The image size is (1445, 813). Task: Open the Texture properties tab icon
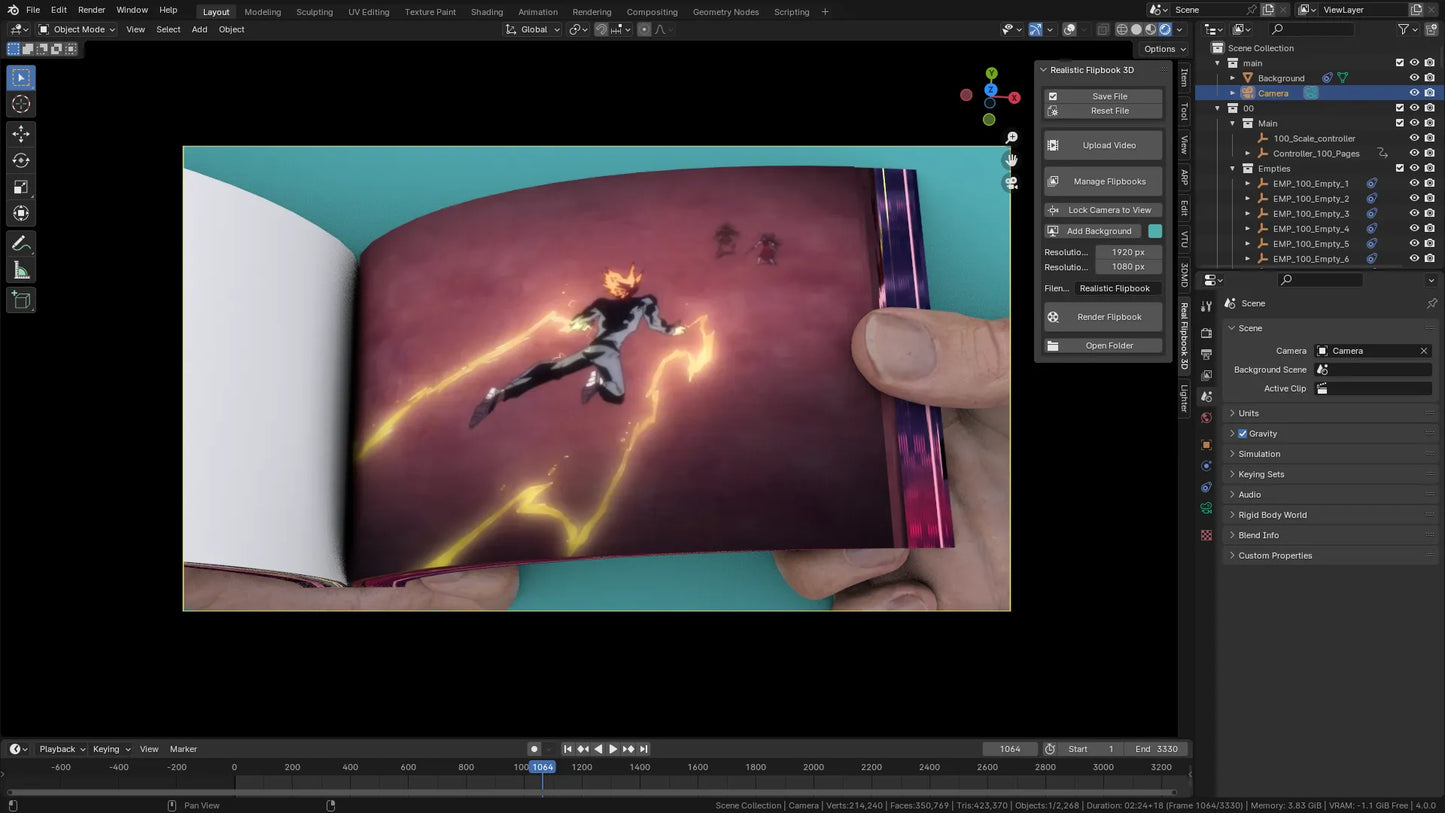tap(1207, 535)
